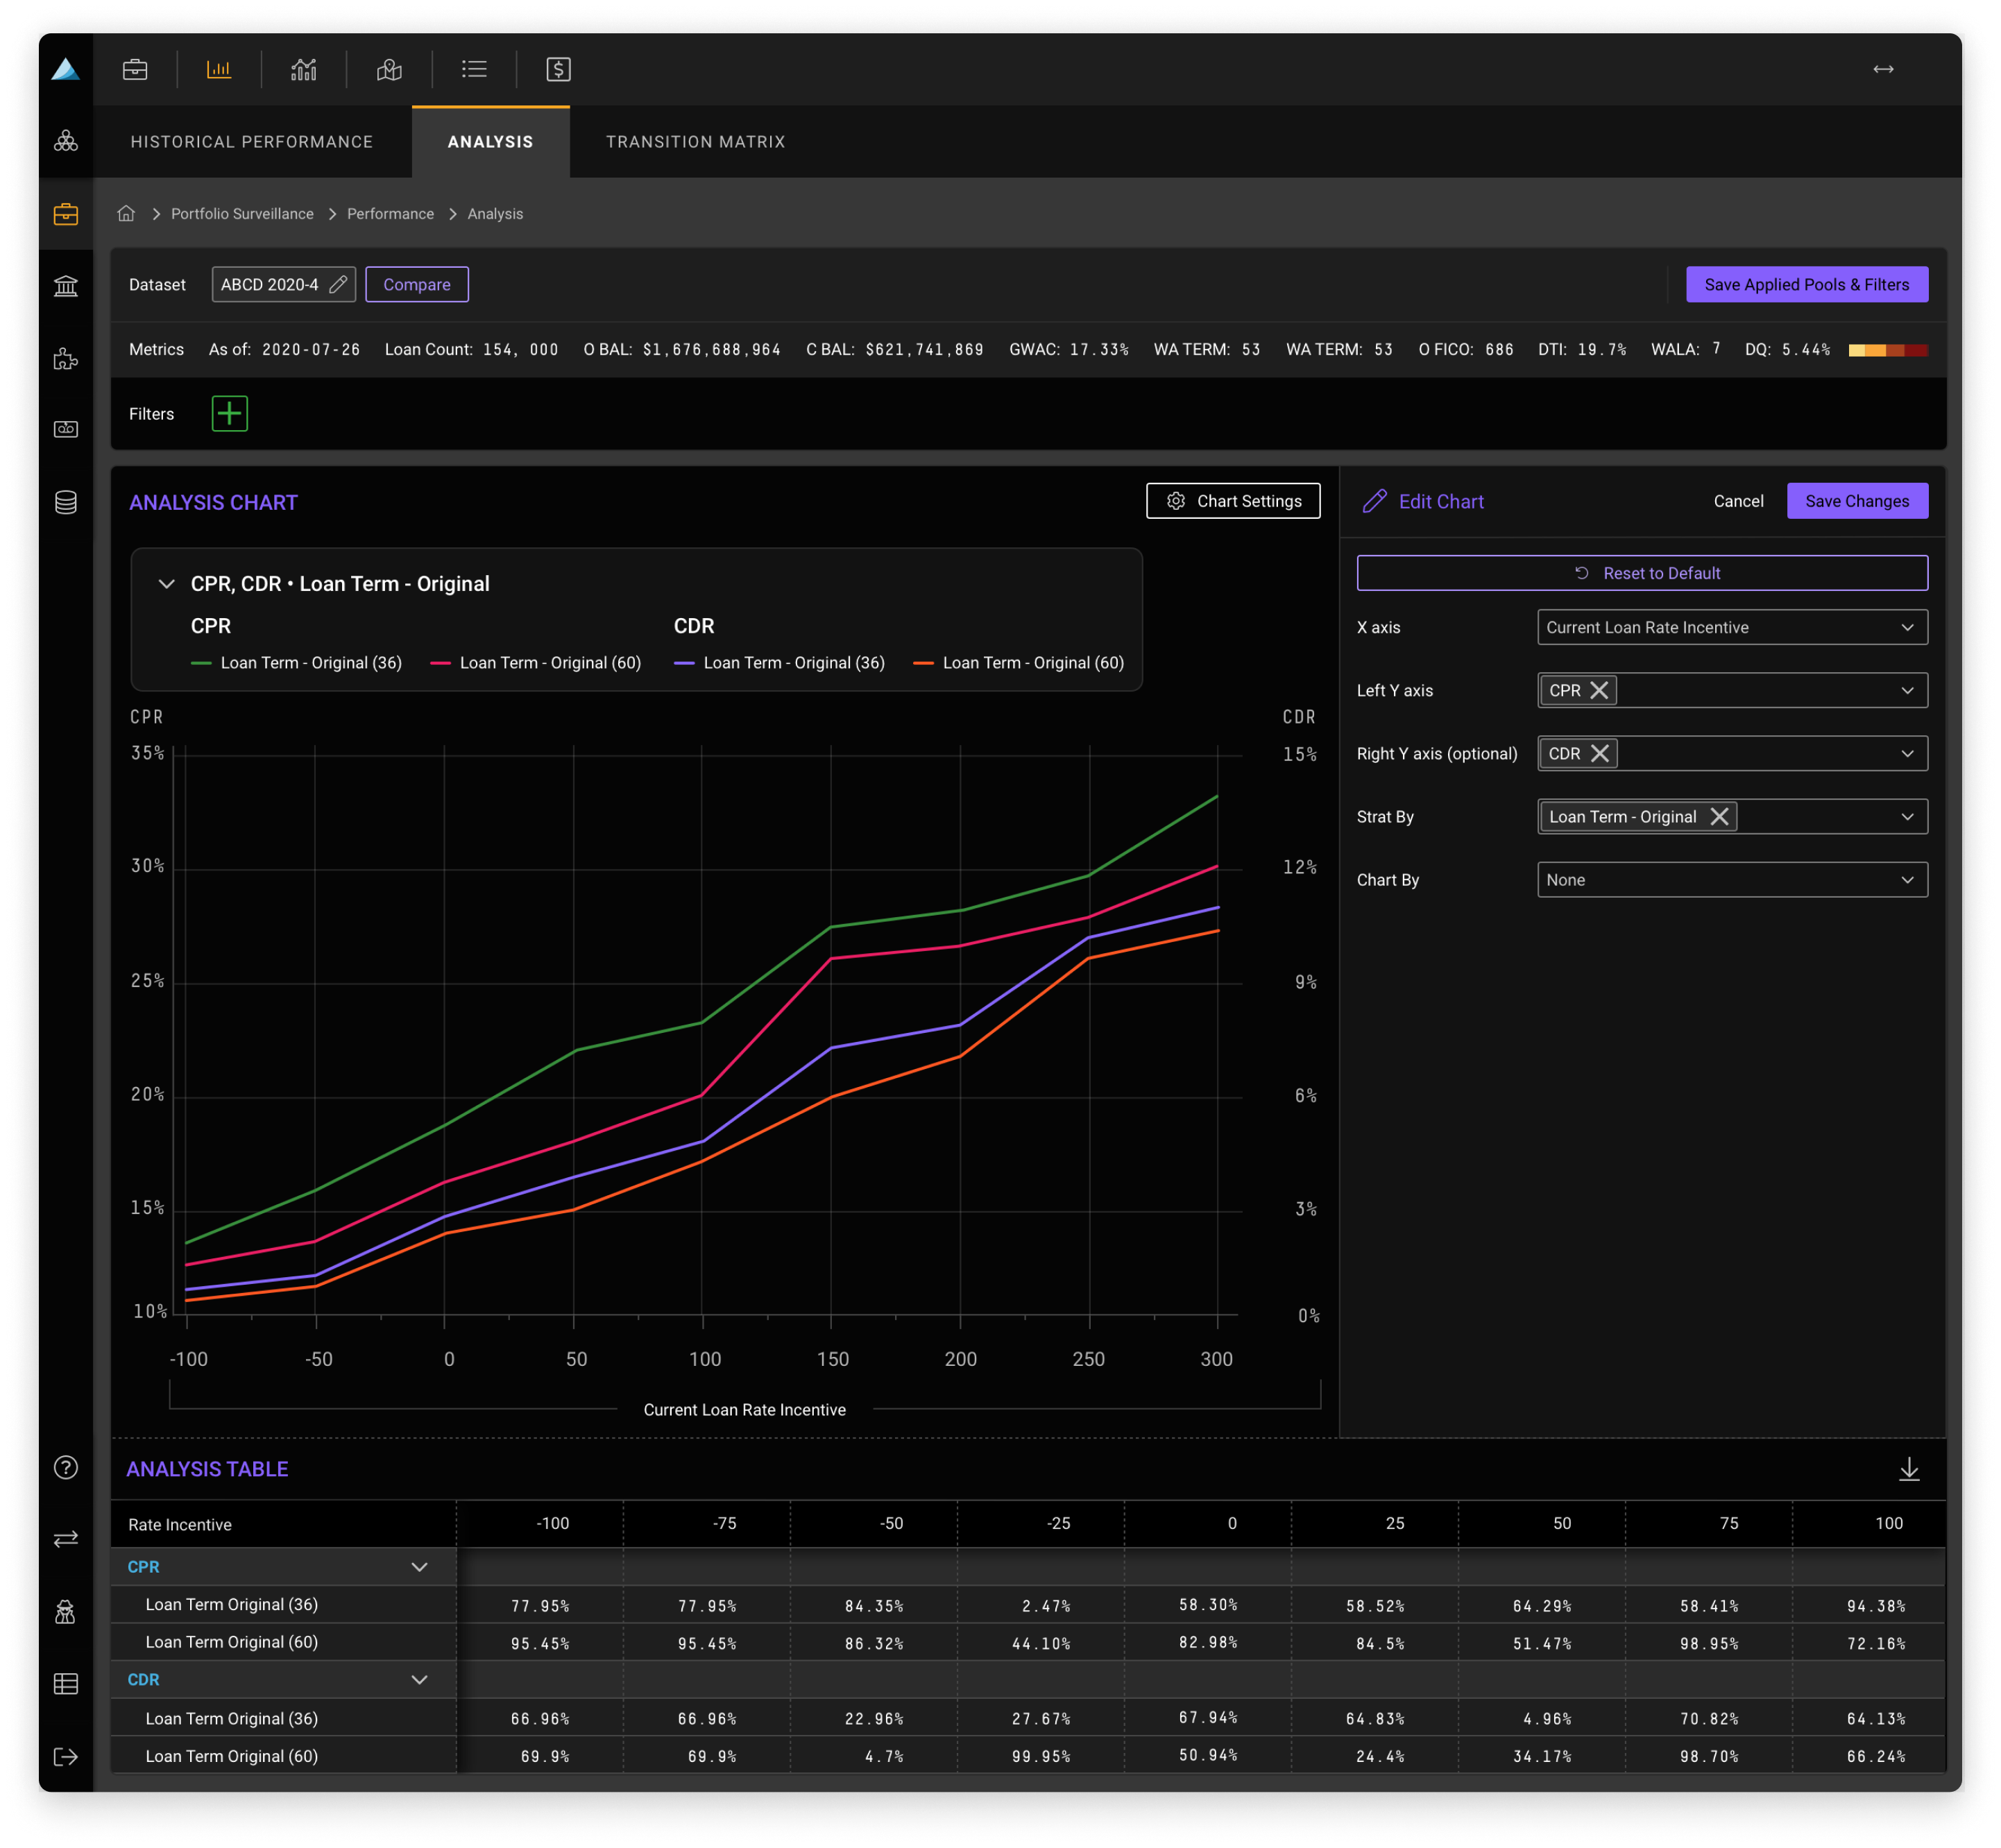Open the X axis dropdown
Image resolution: width=2001 pixels, height=1848 pixels.
1732,627
